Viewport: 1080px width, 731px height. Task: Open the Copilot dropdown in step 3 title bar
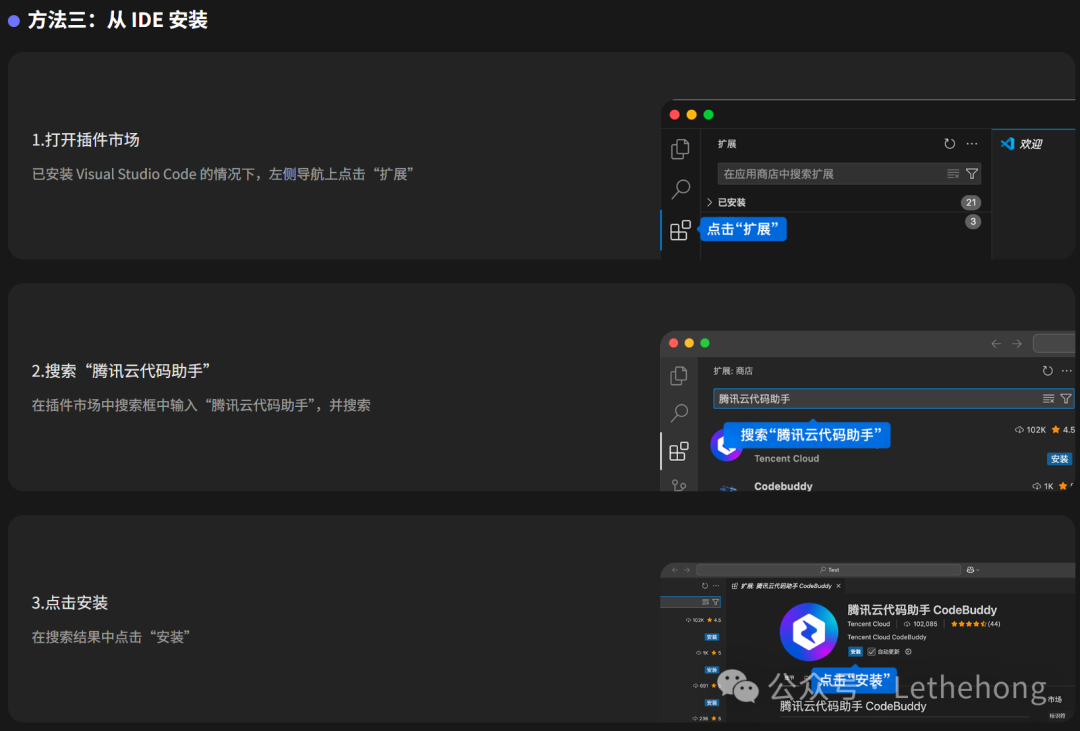pyautogui.click(x=973, y=570)
